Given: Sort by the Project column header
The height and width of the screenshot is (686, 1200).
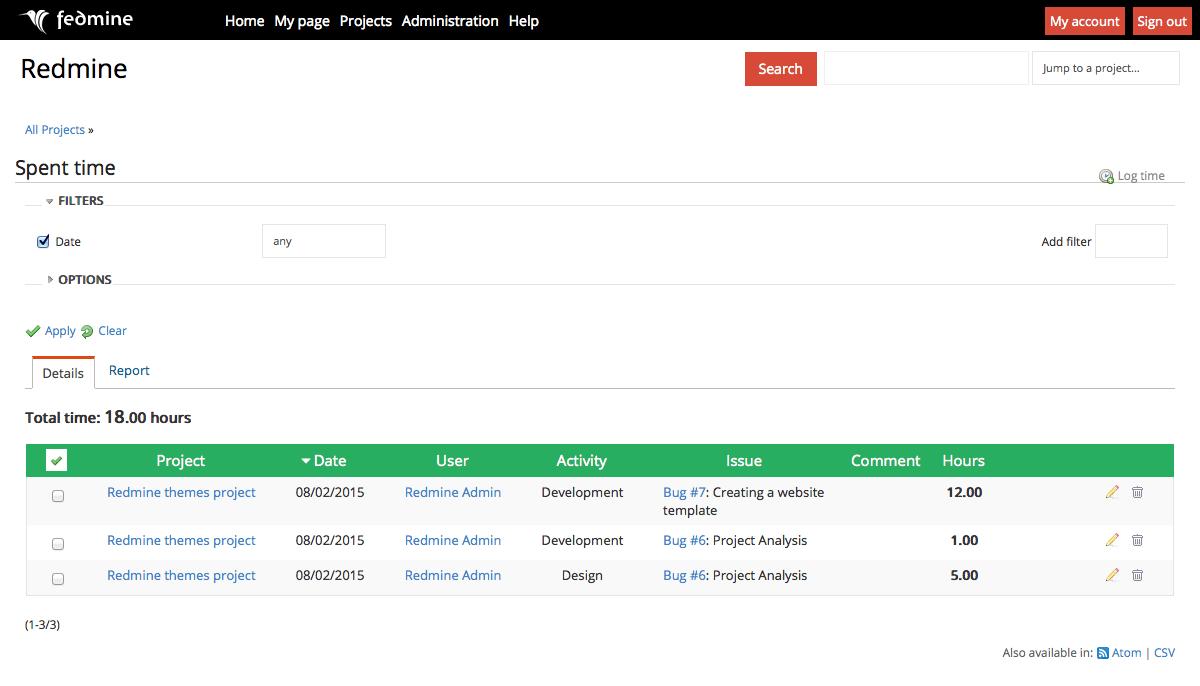Looking at the screenshot, I should click(x=181, y=461).
